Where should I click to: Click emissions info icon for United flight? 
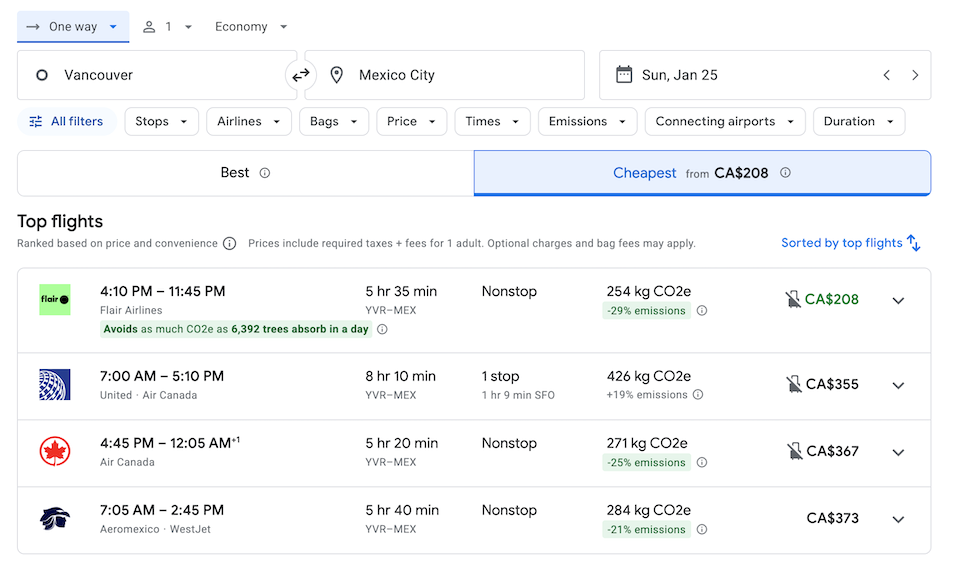pyautogui.click(x=698, y=395)
